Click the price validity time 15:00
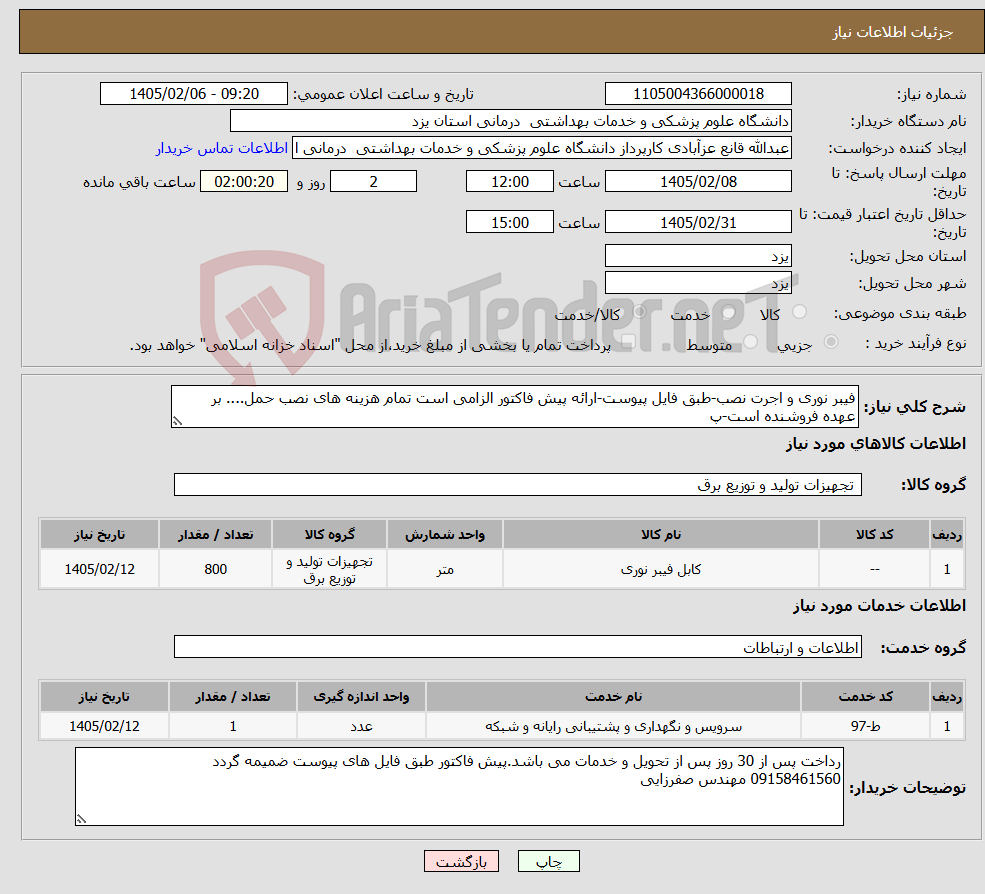985x894 pixels. coord(509,222)
